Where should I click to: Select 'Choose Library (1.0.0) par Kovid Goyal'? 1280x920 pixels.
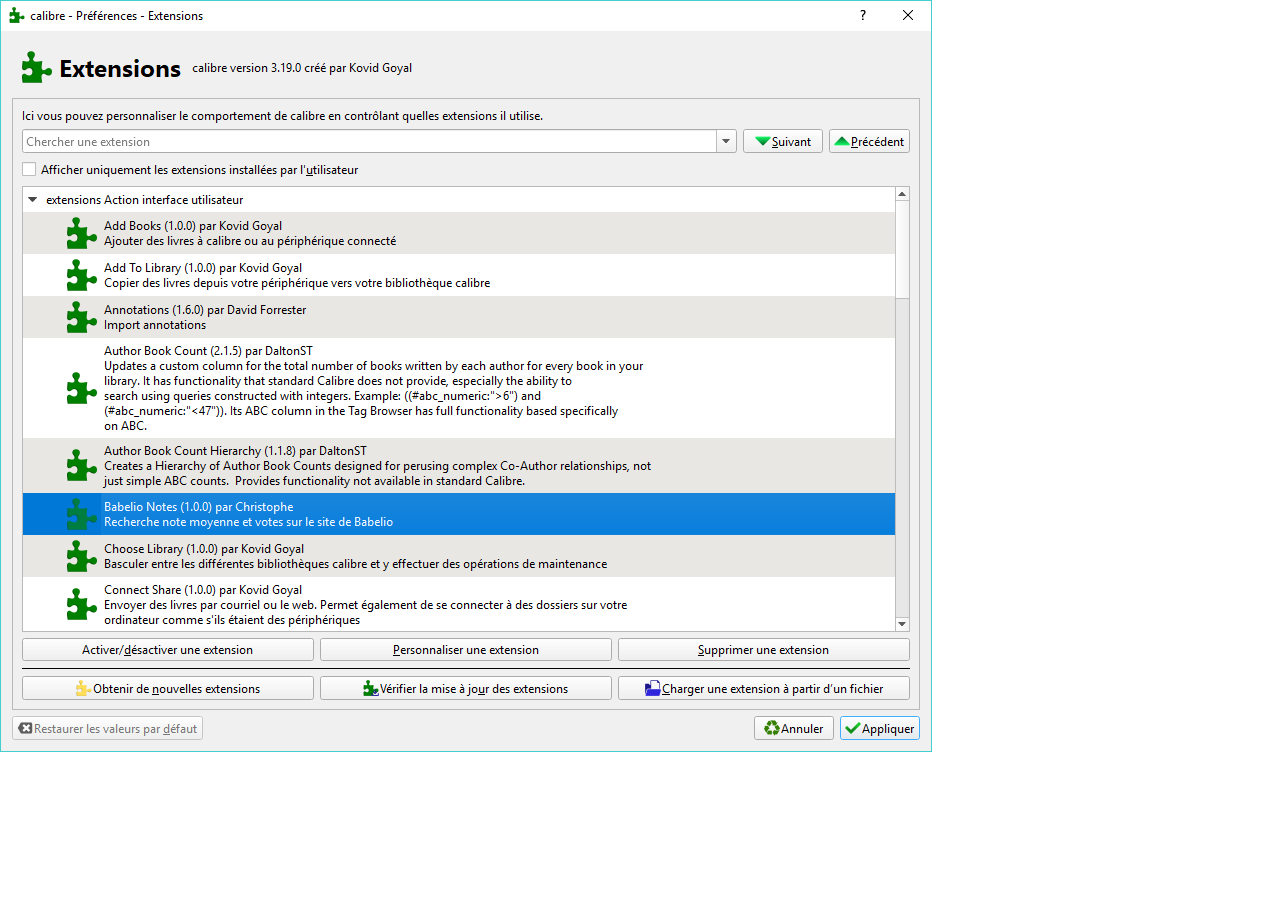(459, 556)
